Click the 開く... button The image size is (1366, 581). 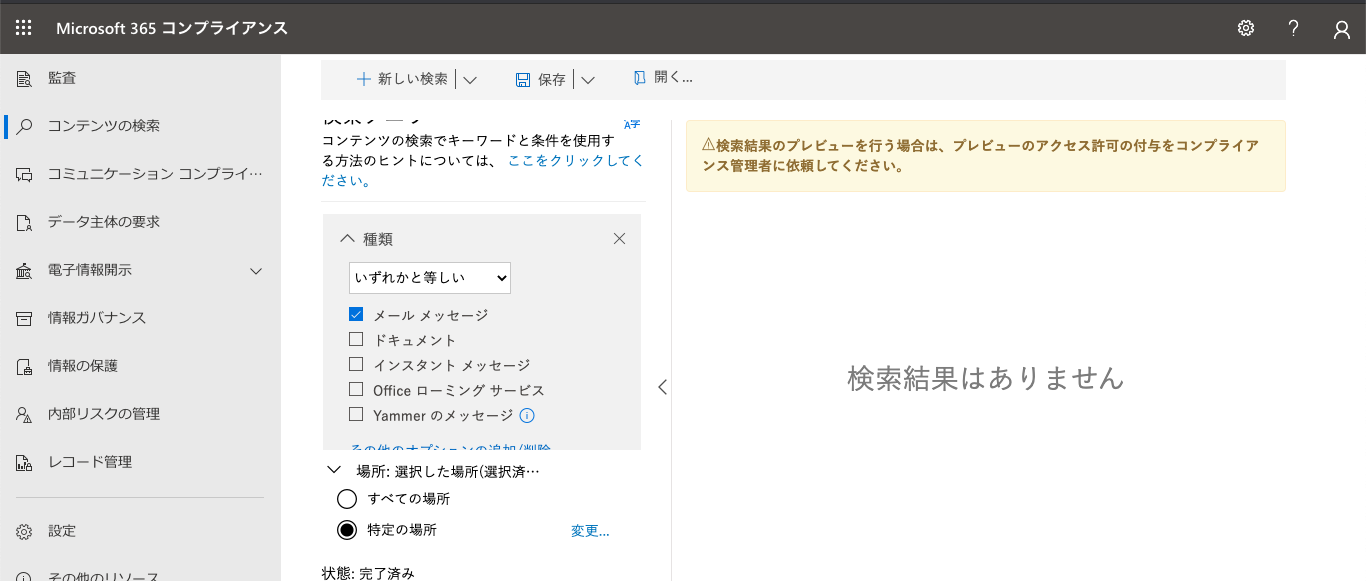point(663,77)
